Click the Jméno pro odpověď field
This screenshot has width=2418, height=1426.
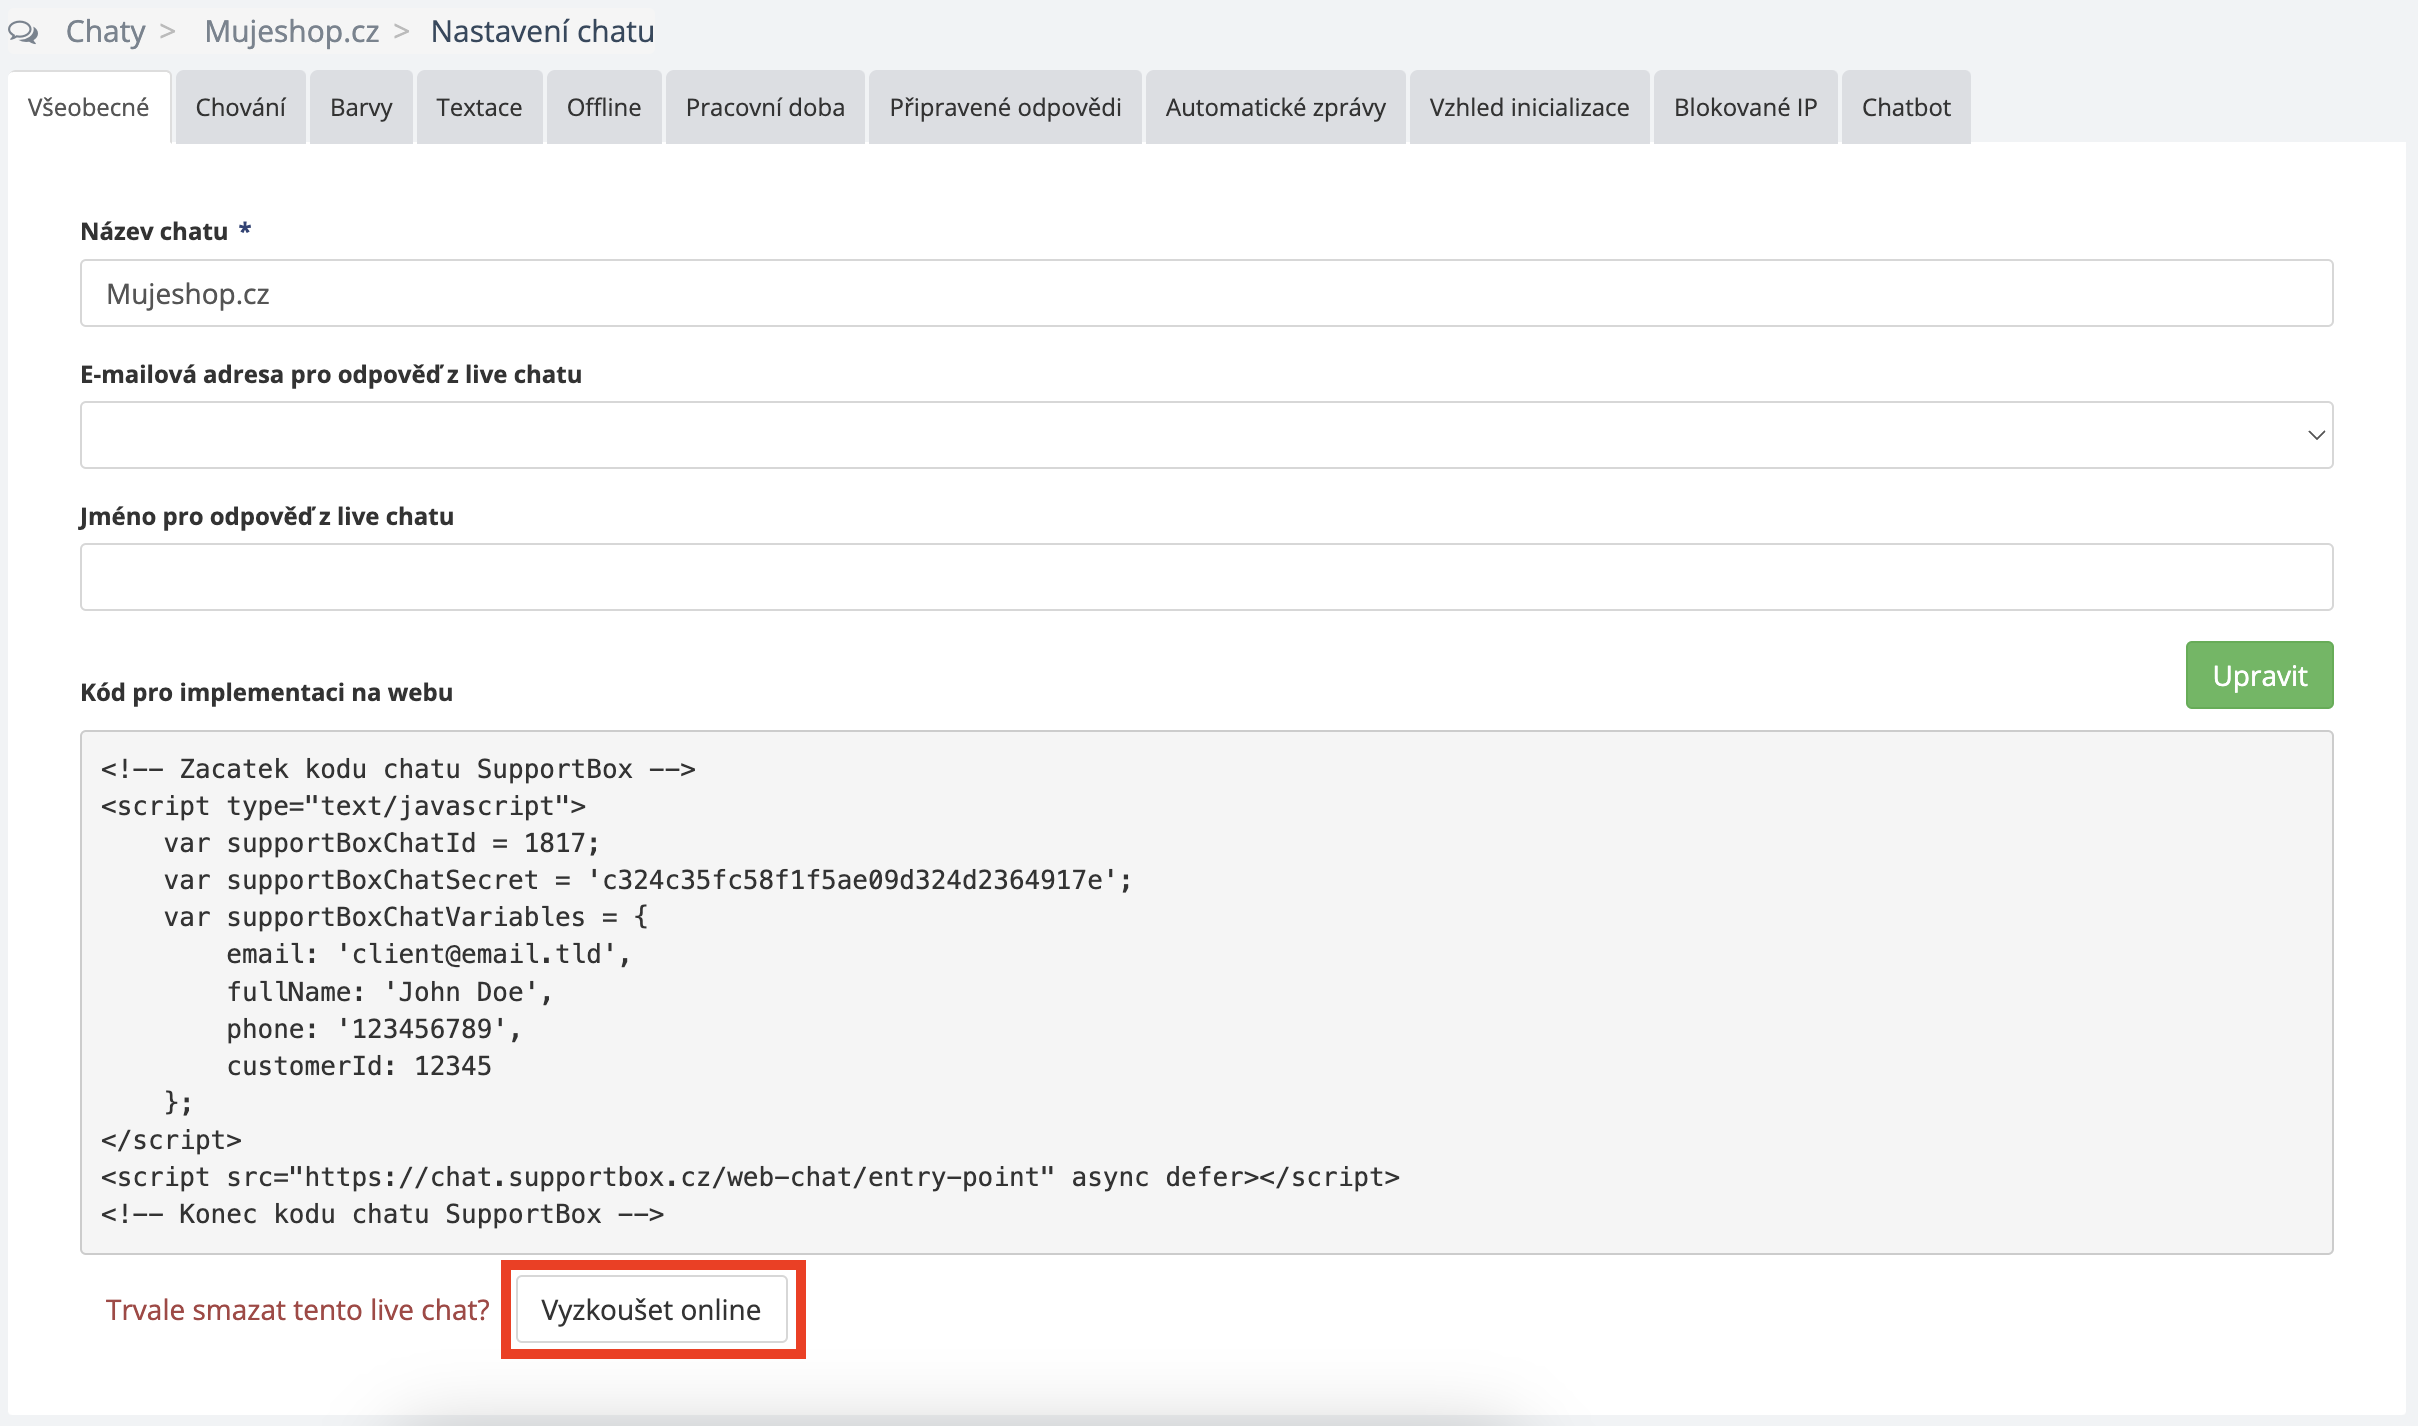pos(1206,577)
